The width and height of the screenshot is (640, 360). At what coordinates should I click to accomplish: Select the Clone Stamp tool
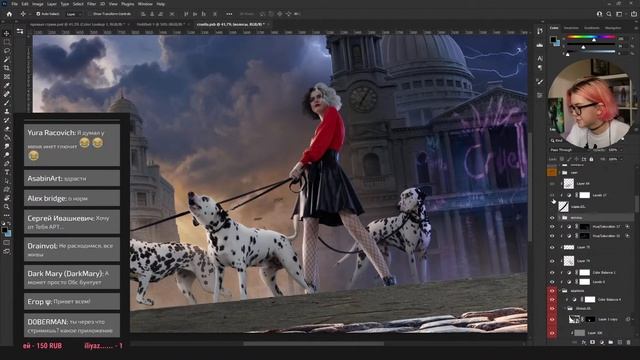tap(7, 111)
